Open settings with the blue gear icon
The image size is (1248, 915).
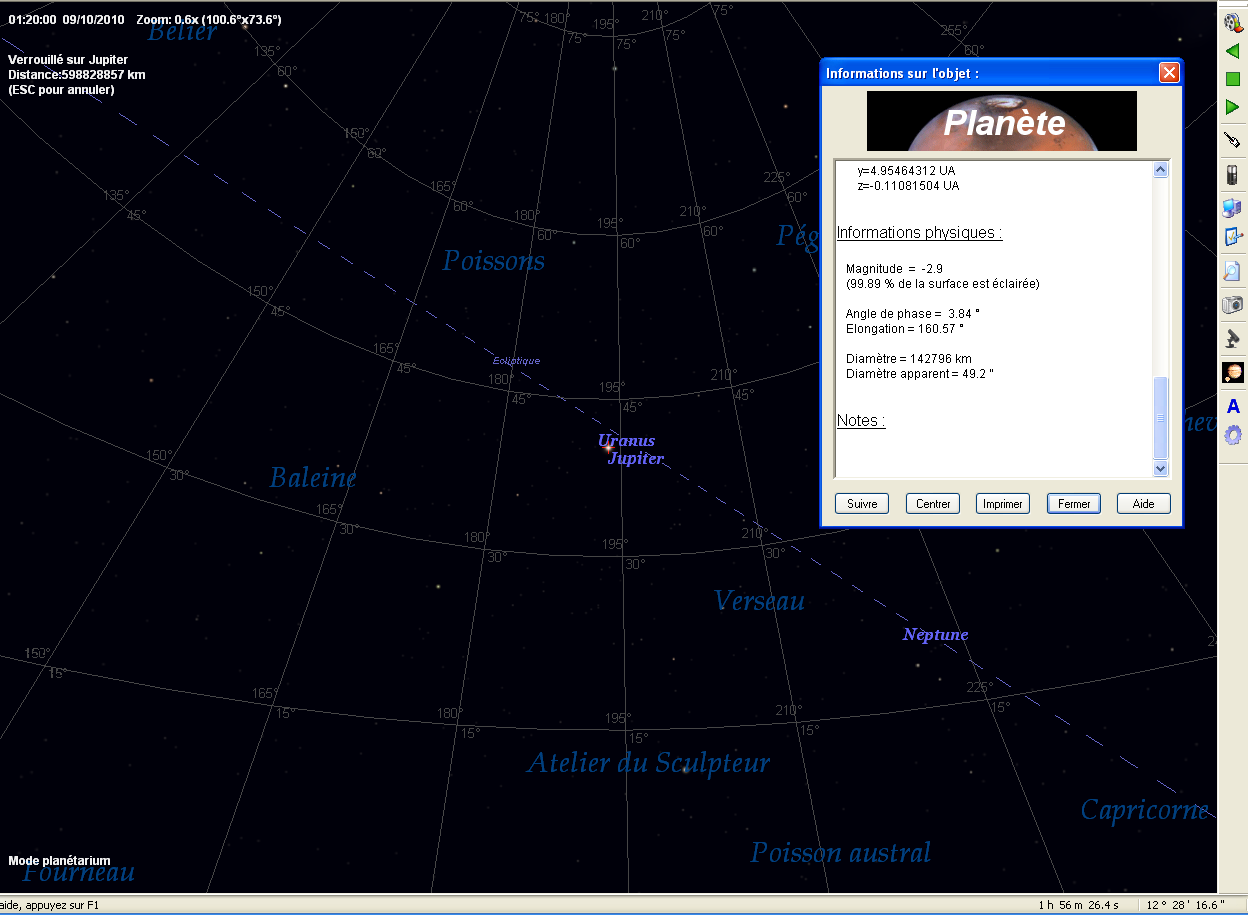pyautogui.click(x=1232, y=435)
